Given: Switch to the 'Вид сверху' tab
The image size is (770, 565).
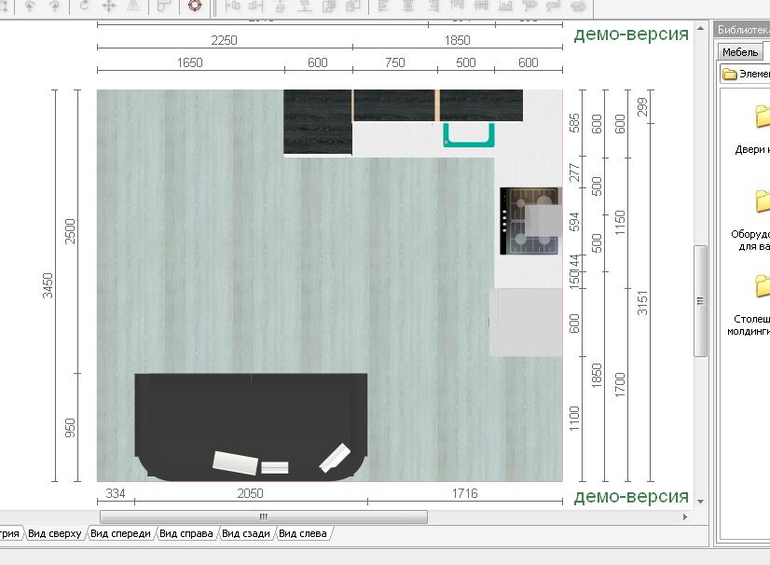Looking at the screenshot, I should pos(54,534).
